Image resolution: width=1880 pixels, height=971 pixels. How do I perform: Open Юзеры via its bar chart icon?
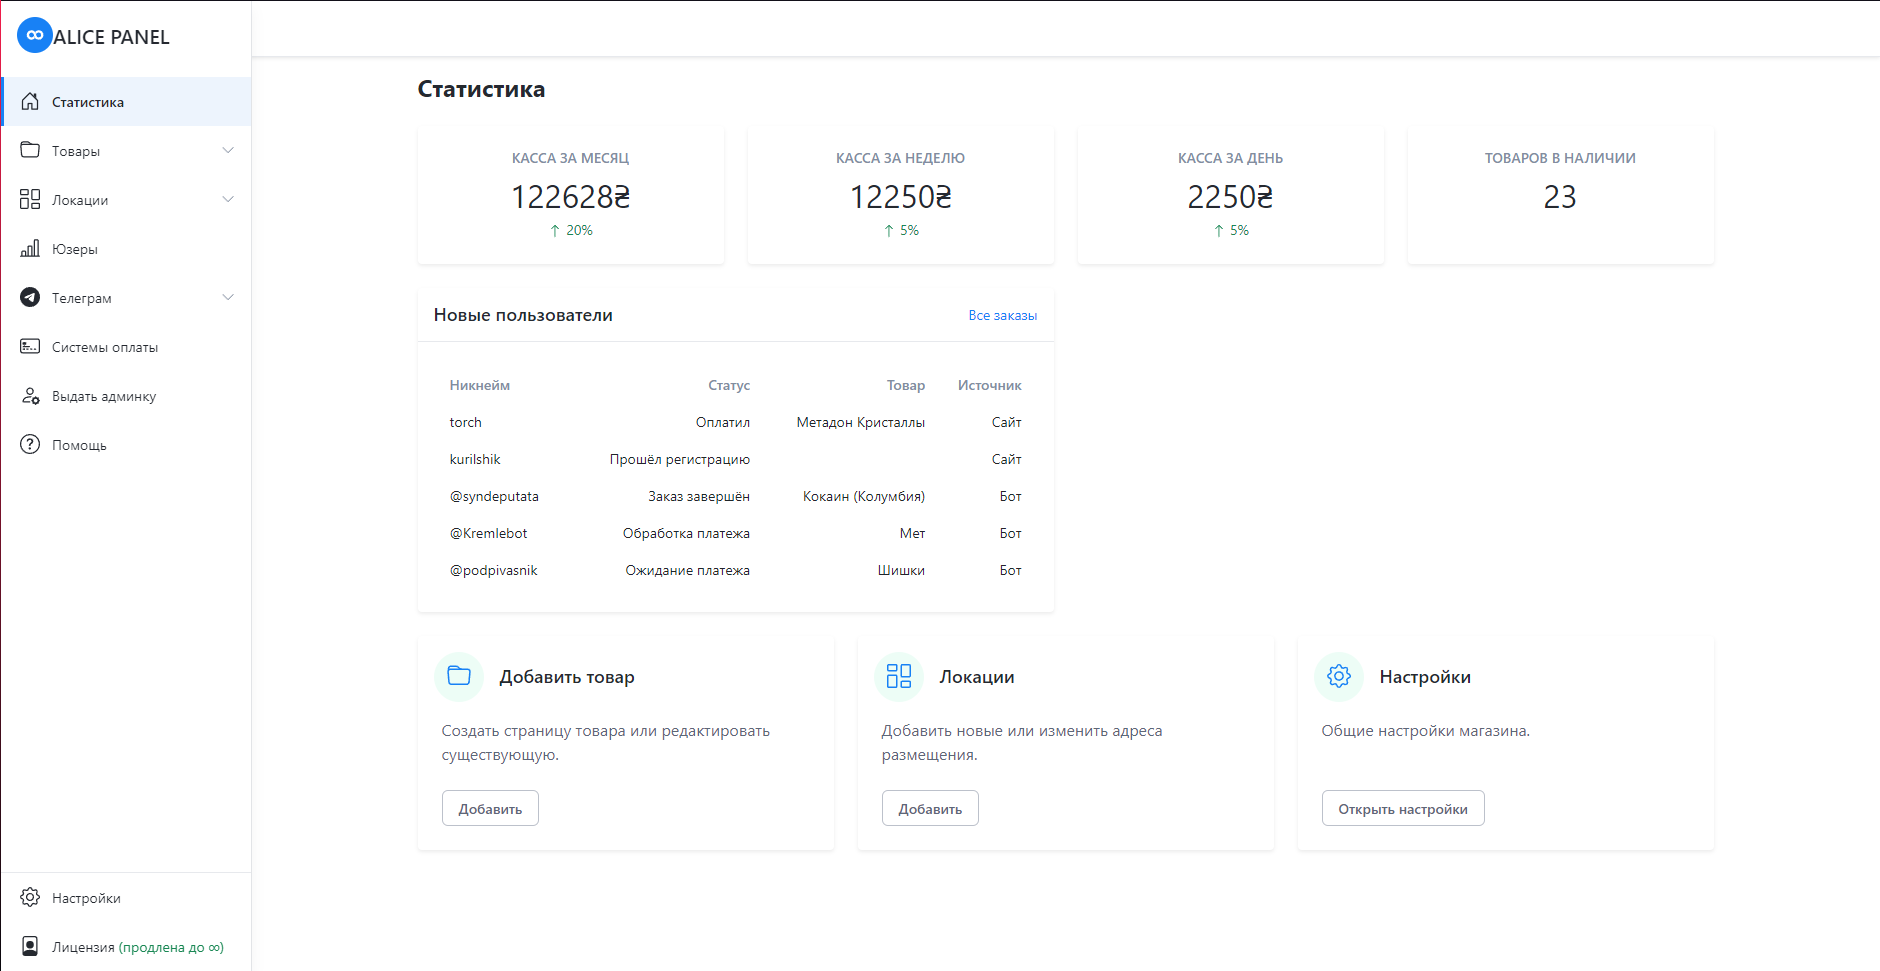coord(30,248)
